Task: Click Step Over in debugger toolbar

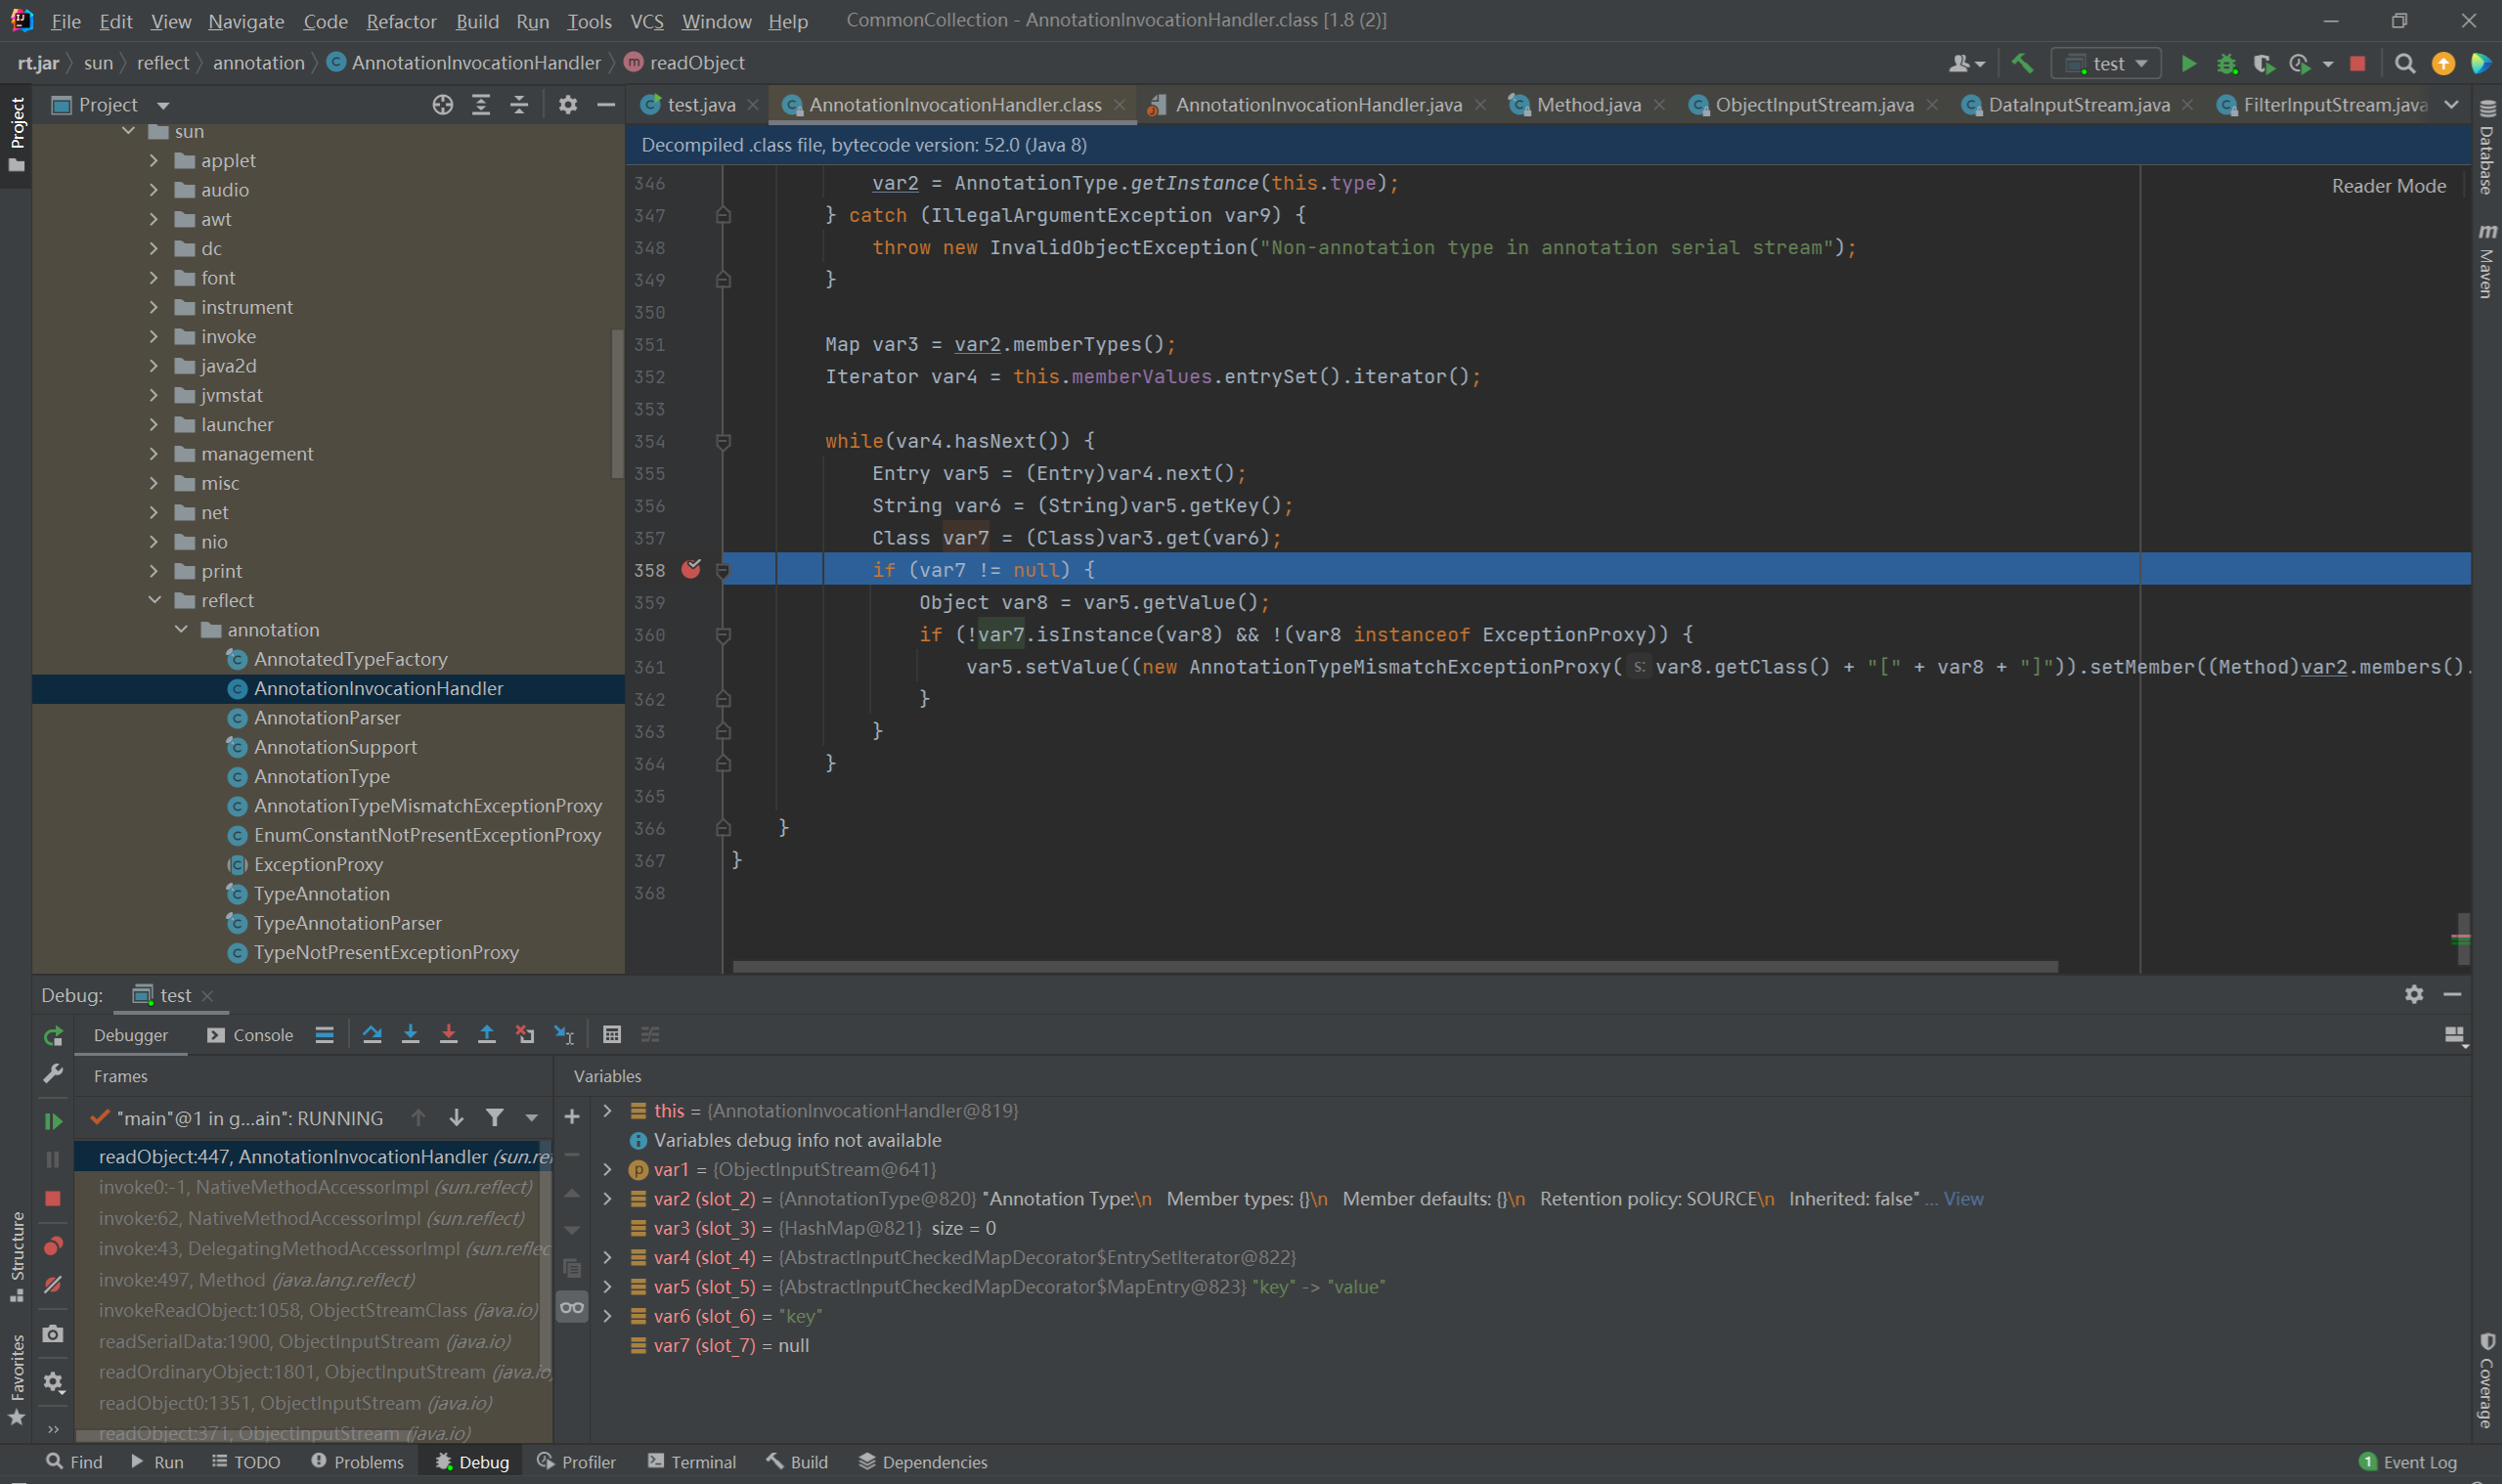Action: (x=372, y=1035)
